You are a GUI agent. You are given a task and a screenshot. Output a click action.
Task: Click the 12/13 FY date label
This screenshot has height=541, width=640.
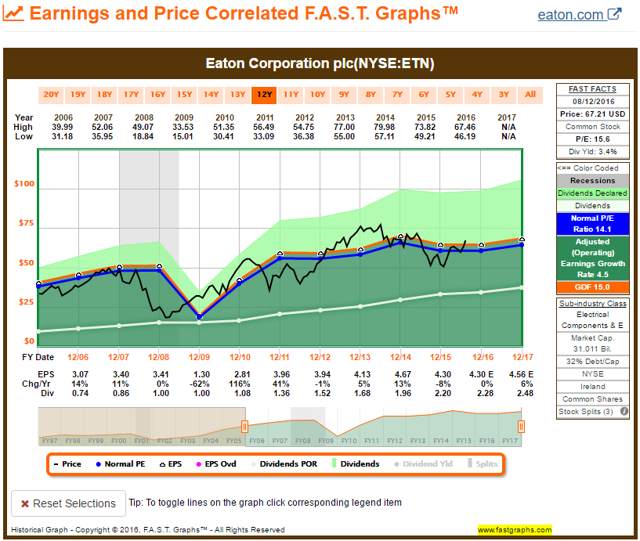[360, 357]
